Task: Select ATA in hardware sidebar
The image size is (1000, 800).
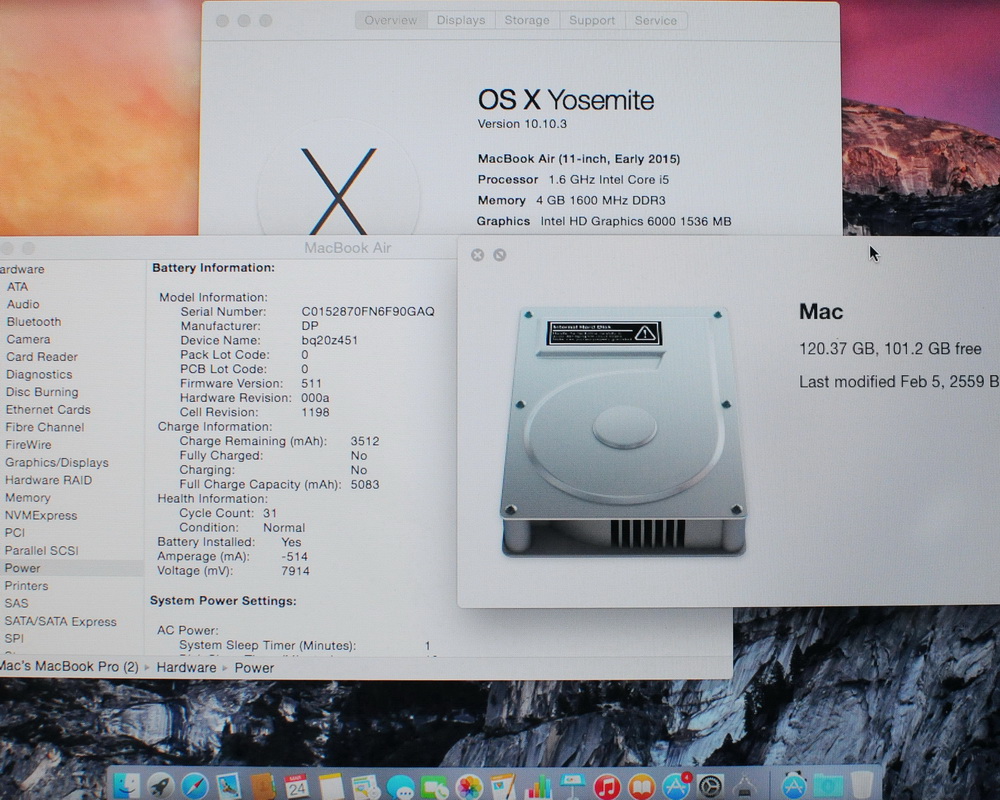Action: point(18,287)
